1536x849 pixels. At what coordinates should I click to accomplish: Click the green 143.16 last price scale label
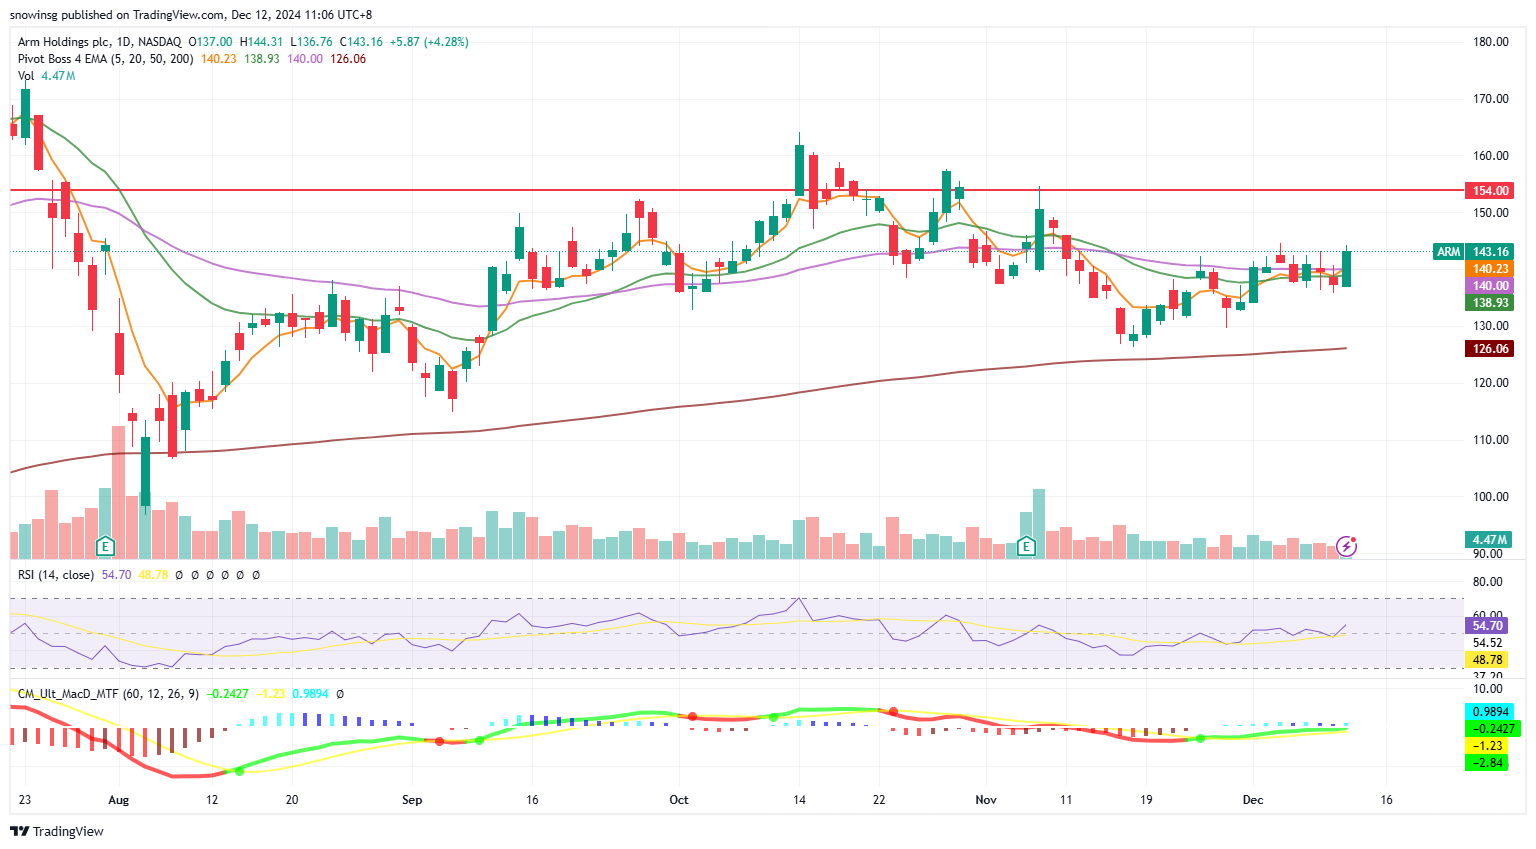coord(1490,252)
